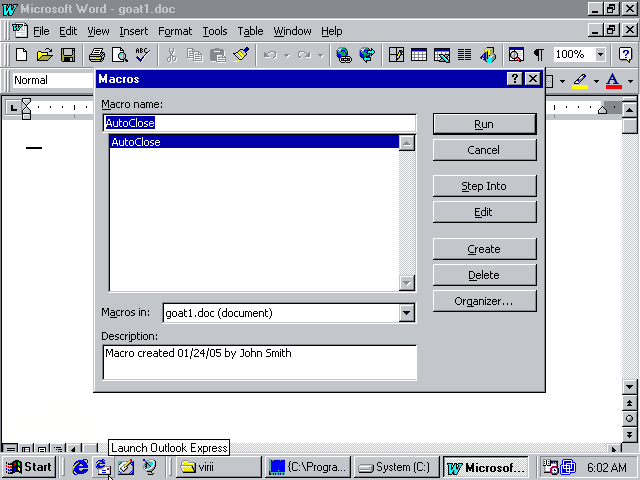Click the Word document icon in the menu bar
640x480 pixels.
click(20, 31)
